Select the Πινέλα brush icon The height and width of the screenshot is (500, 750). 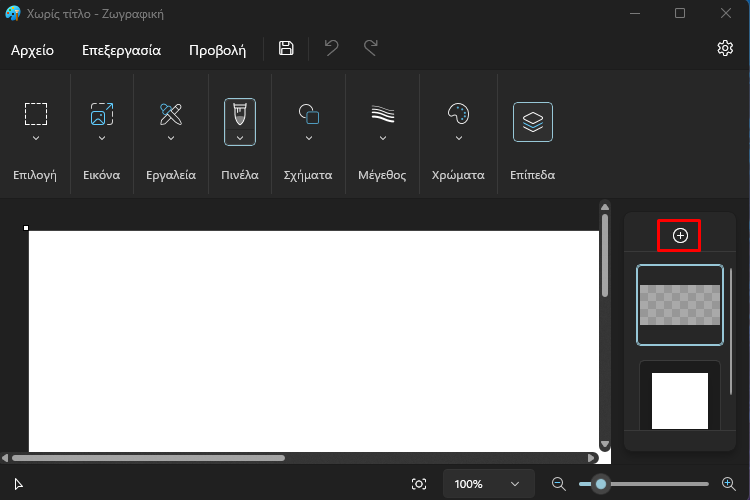pyautogui.click(x=240, y=114)
